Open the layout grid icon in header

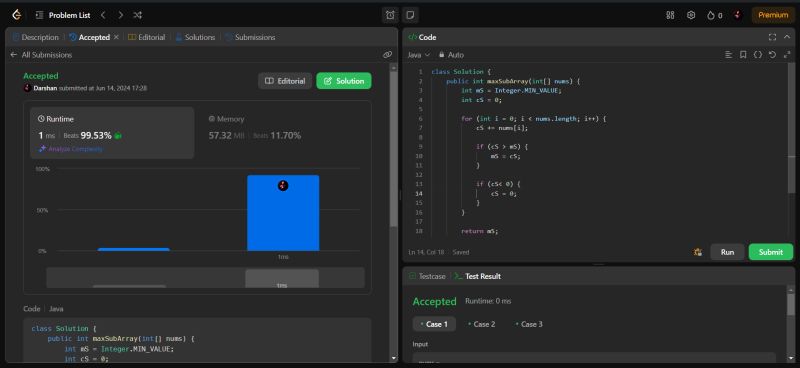[x=670, y=15]
